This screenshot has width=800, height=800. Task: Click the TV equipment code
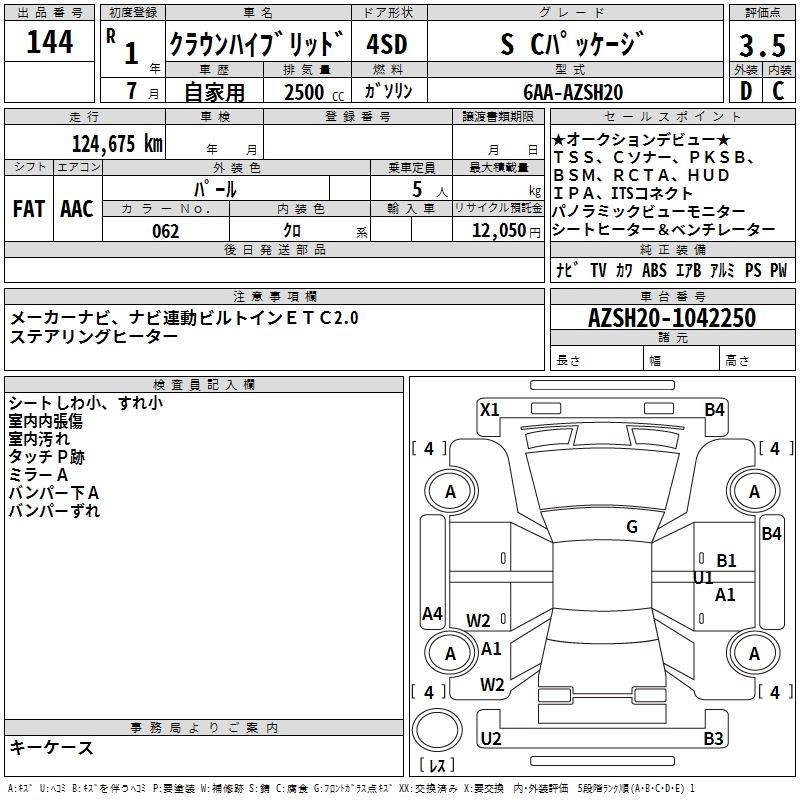tap(598, 270)
